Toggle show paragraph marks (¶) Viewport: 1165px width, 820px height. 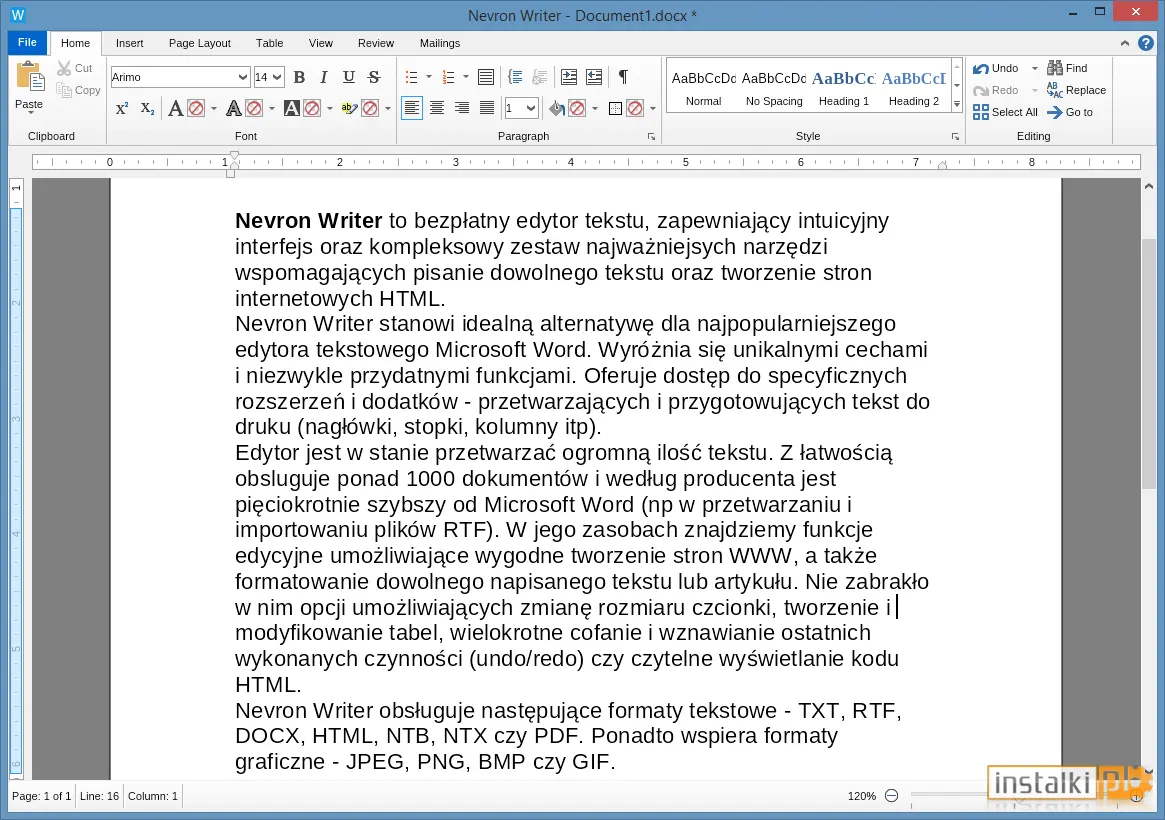pyautogui.click(x=623, y=77)
